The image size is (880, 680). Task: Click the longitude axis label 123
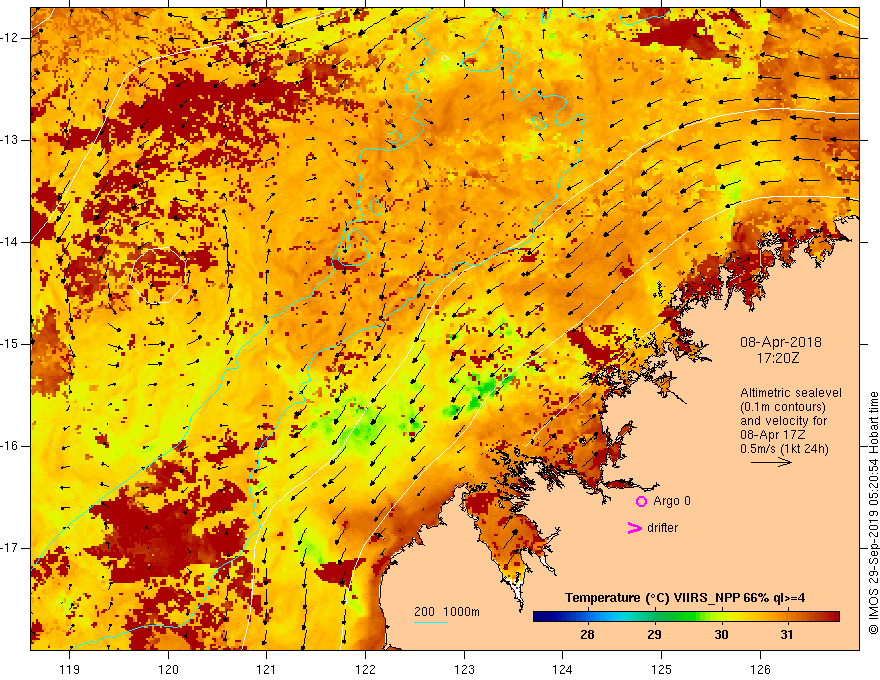464,669
